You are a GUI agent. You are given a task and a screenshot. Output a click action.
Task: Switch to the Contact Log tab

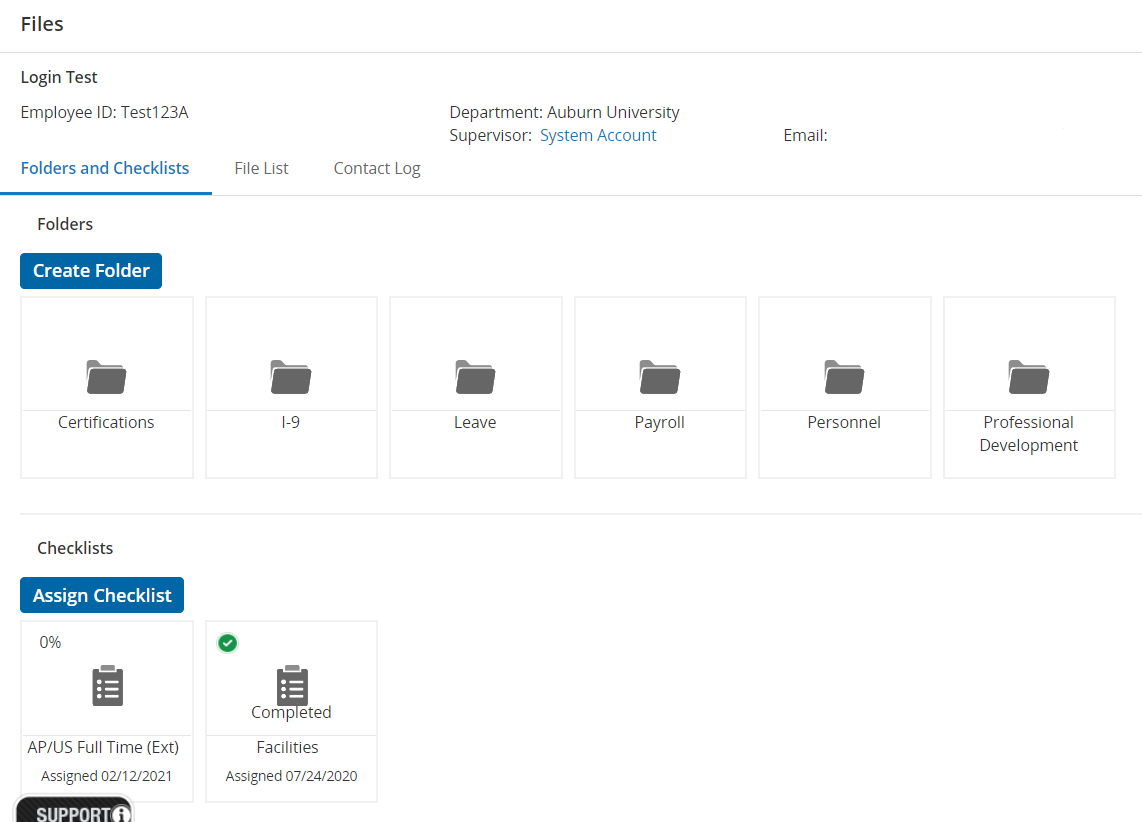pyautogui.click(x=377, y=168)
